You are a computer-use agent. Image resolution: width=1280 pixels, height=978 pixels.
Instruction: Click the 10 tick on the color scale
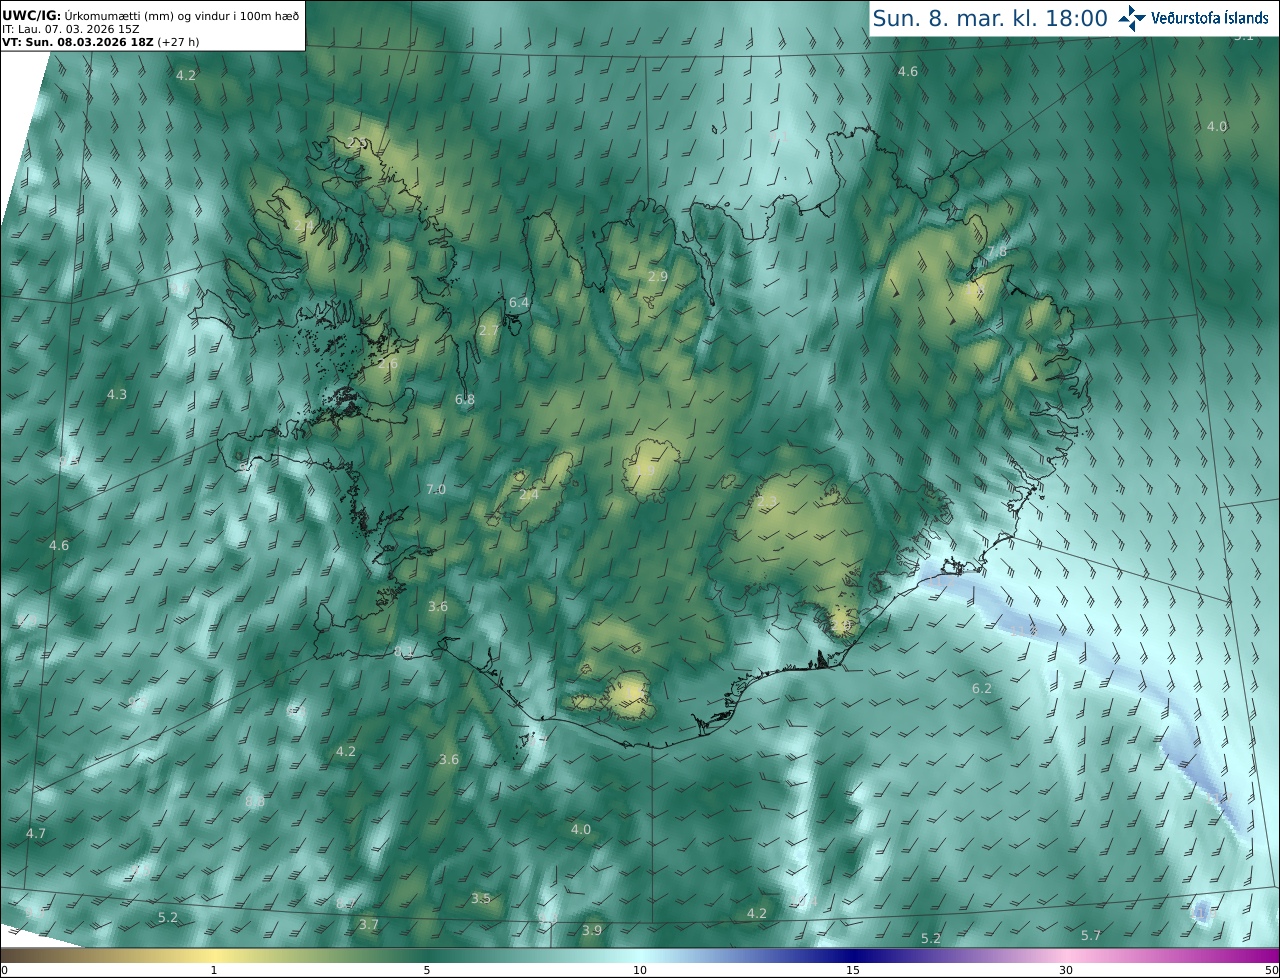tap(640, 970)
